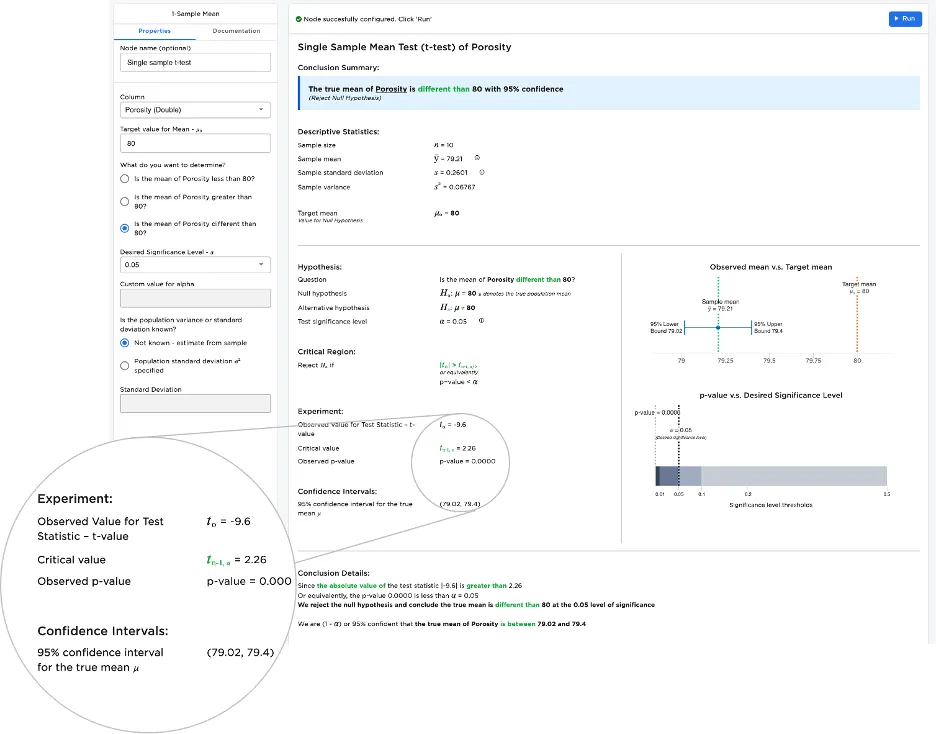Screen dimensions: 936x734
Task: Click the green success checkmark icon
Action: pos(299,19)
